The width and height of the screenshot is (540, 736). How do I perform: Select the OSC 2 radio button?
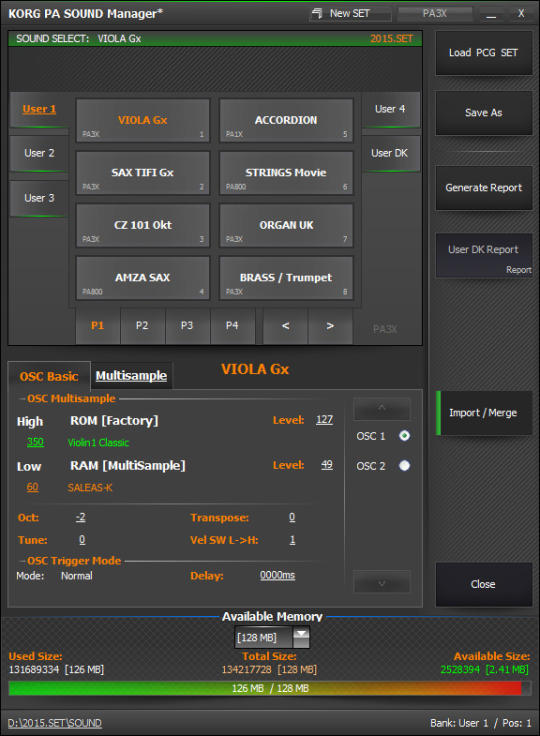click(404, 466)
